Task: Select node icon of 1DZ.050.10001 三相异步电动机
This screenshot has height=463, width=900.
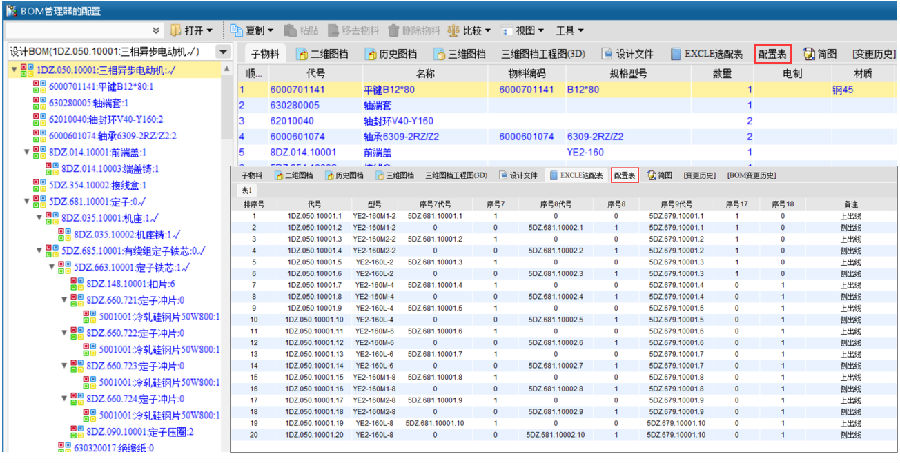Action: point(26,71)
